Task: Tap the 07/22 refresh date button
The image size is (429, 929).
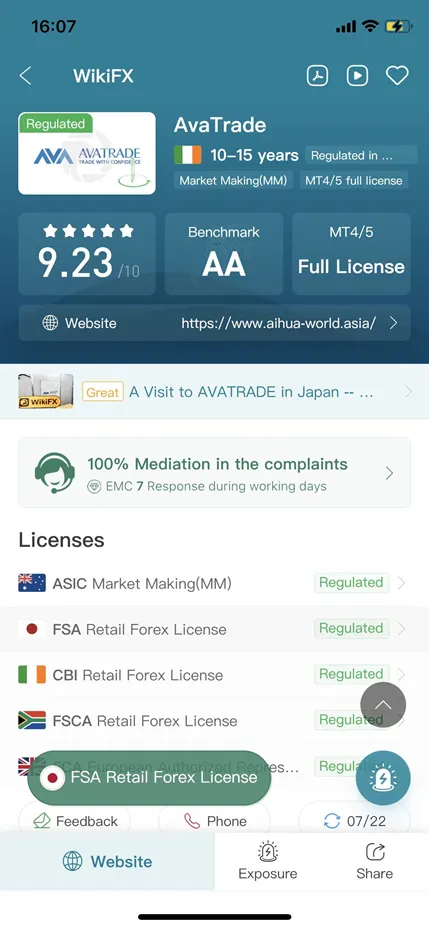Action: pyautogui.click(x=354, y=821)
